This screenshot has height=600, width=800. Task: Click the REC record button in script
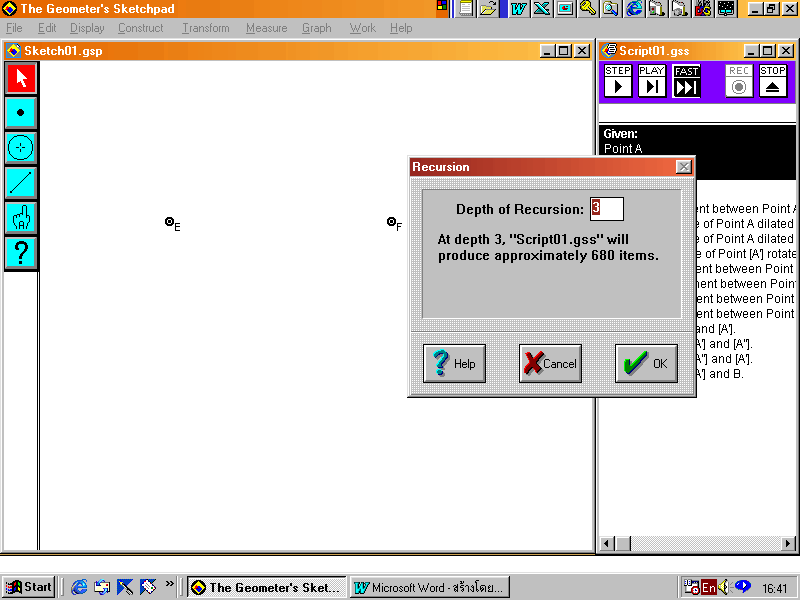click(739, 81)
